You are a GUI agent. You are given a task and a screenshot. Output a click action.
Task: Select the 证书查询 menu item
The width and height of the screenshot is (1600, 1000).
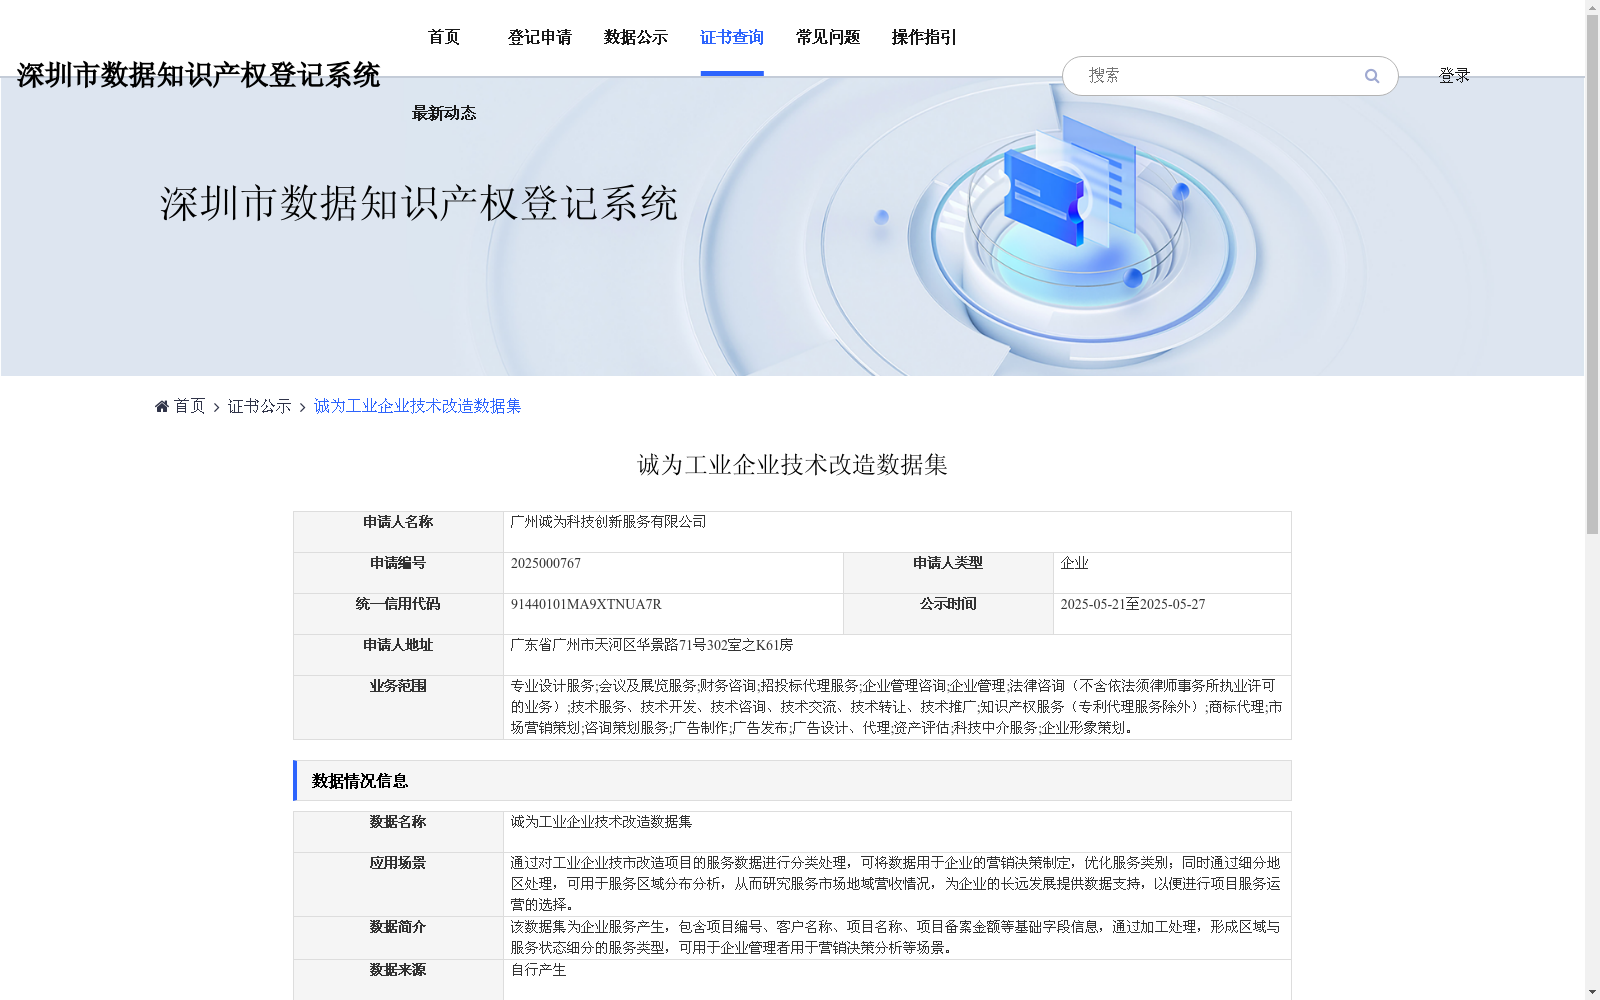click(732, 37)
